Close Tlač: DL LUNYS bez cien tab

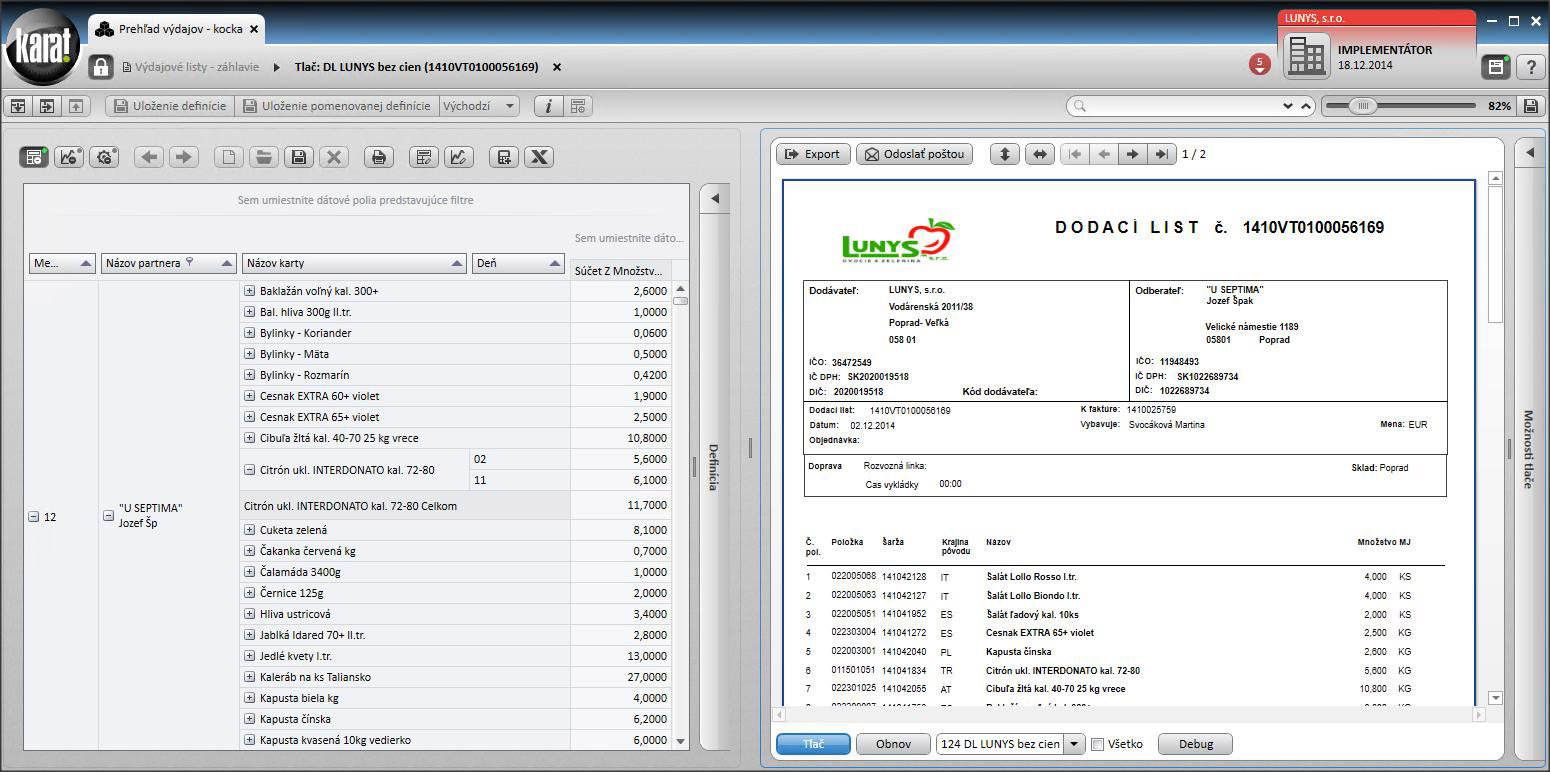point(557,67)
